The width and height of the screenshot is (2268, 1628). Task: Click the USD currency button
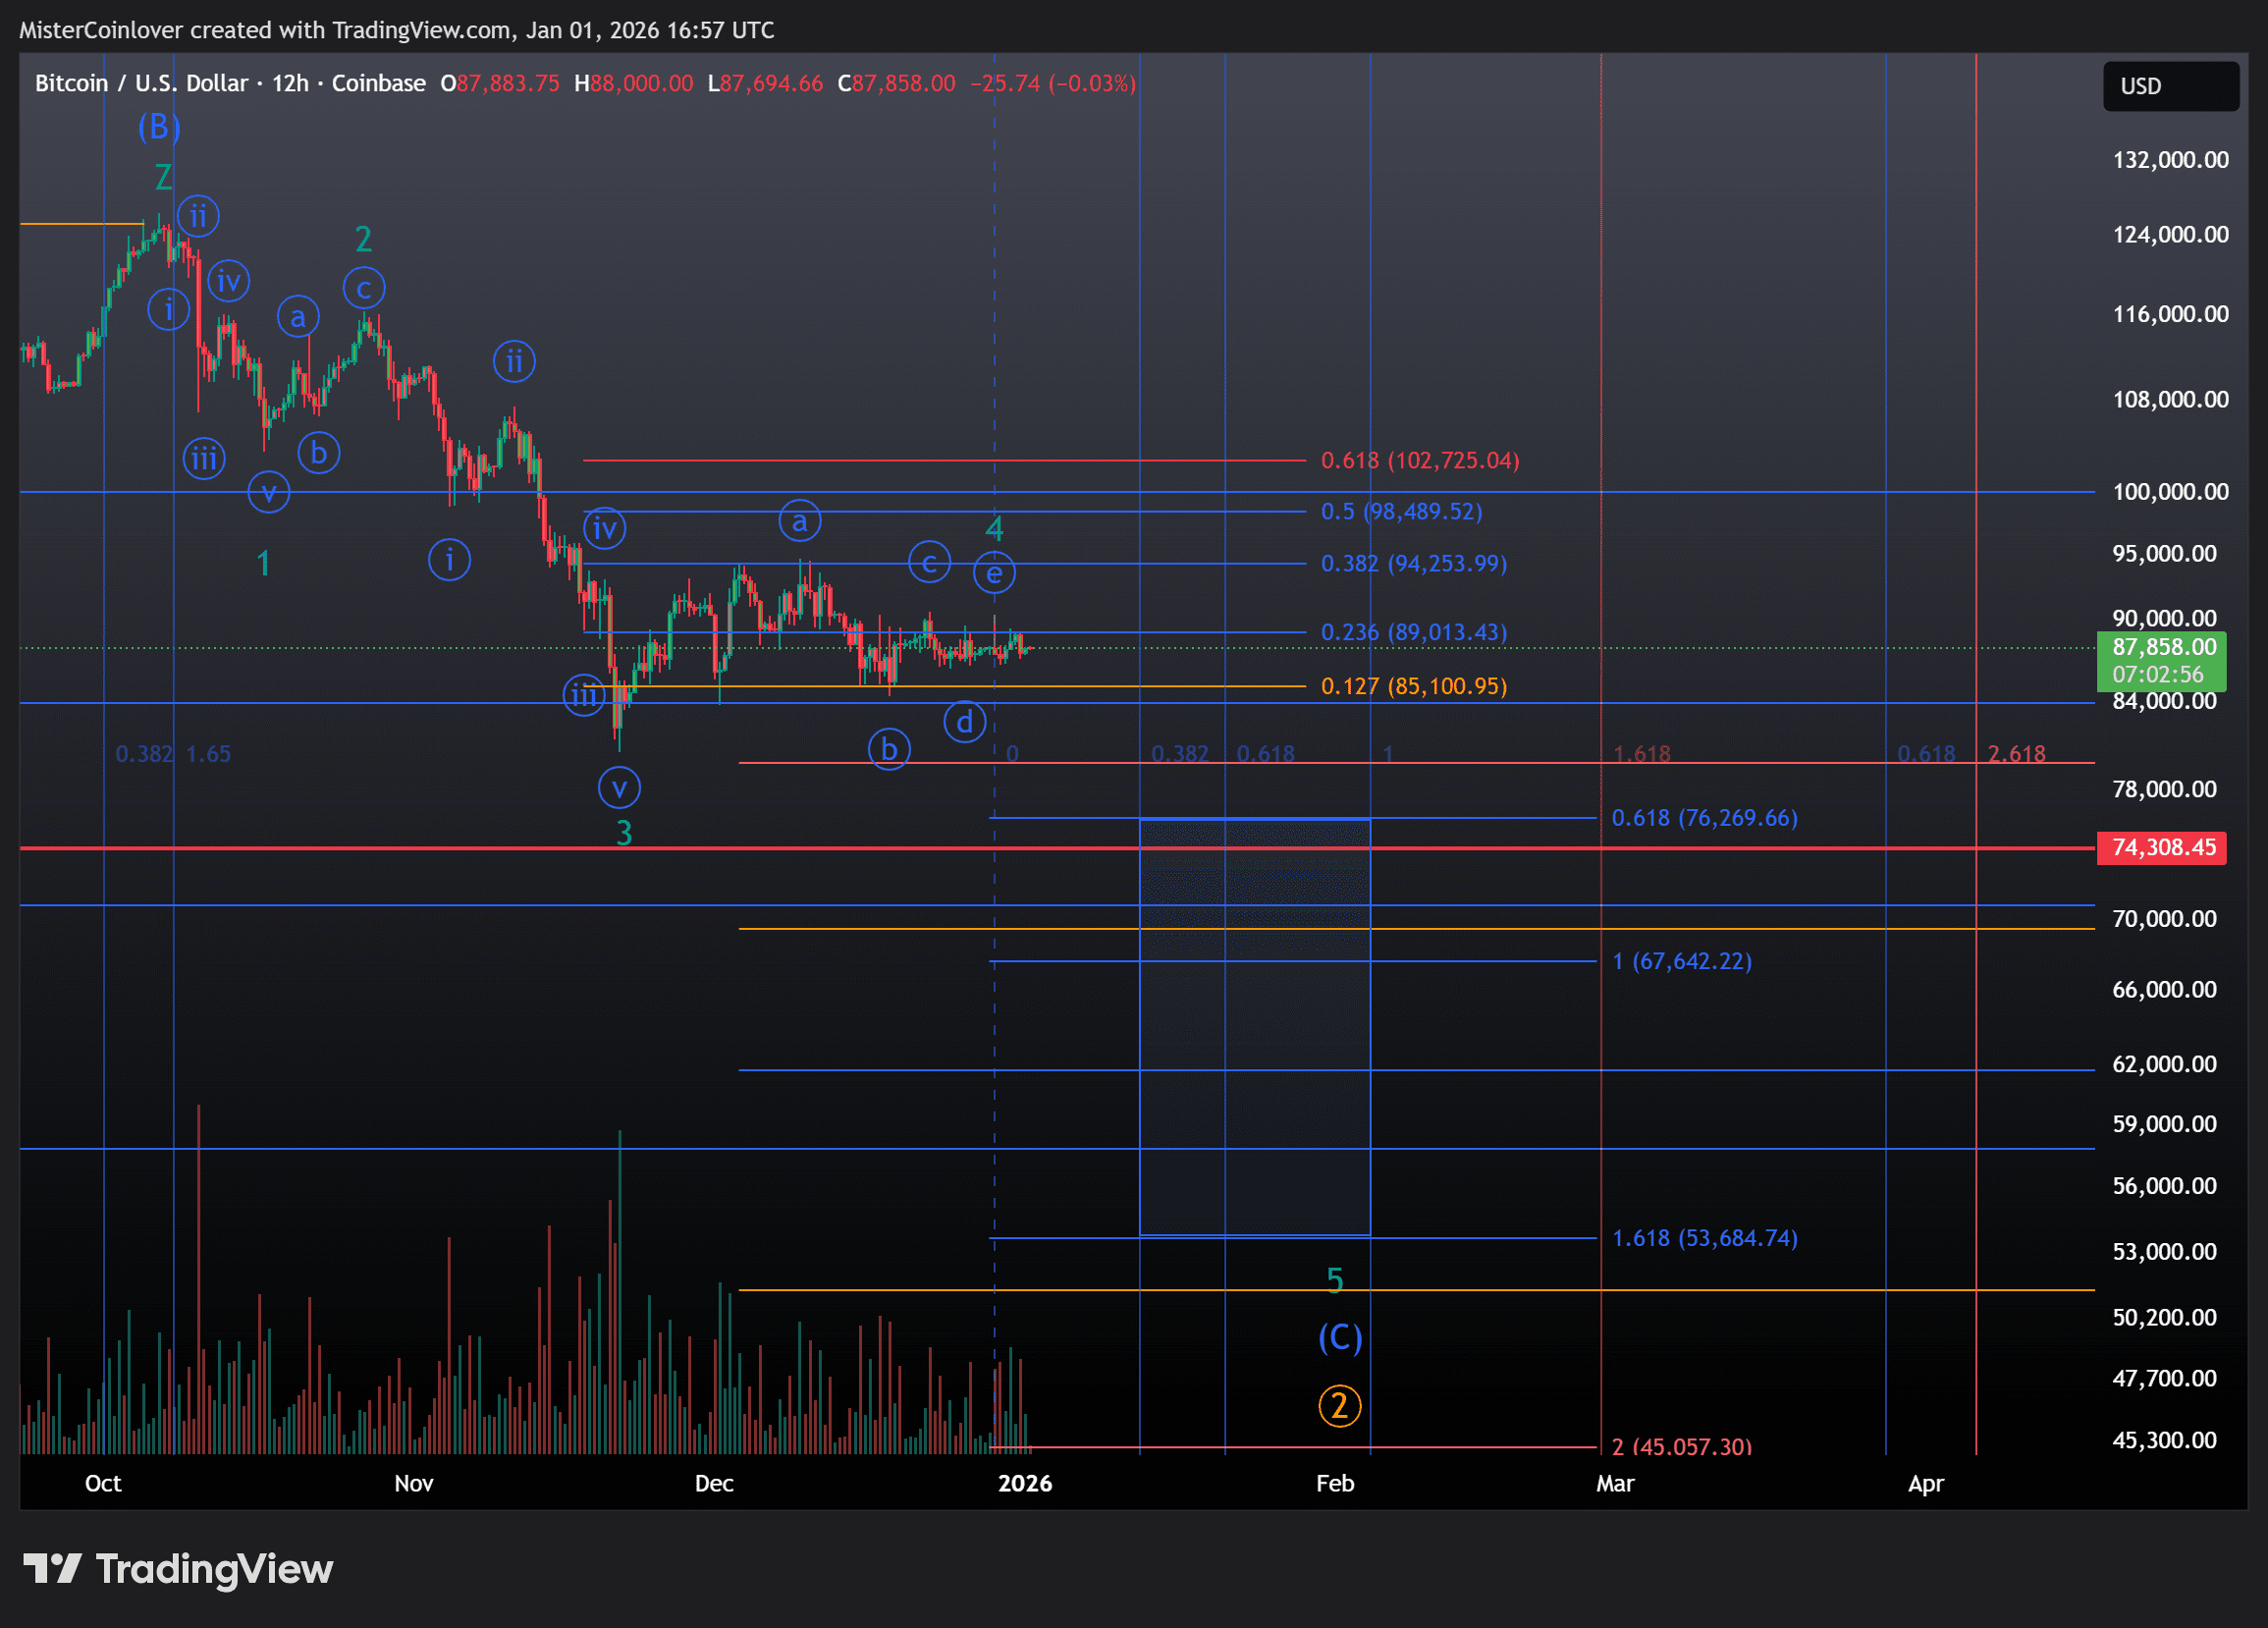pyautogui.click(x=2169, y=86)
